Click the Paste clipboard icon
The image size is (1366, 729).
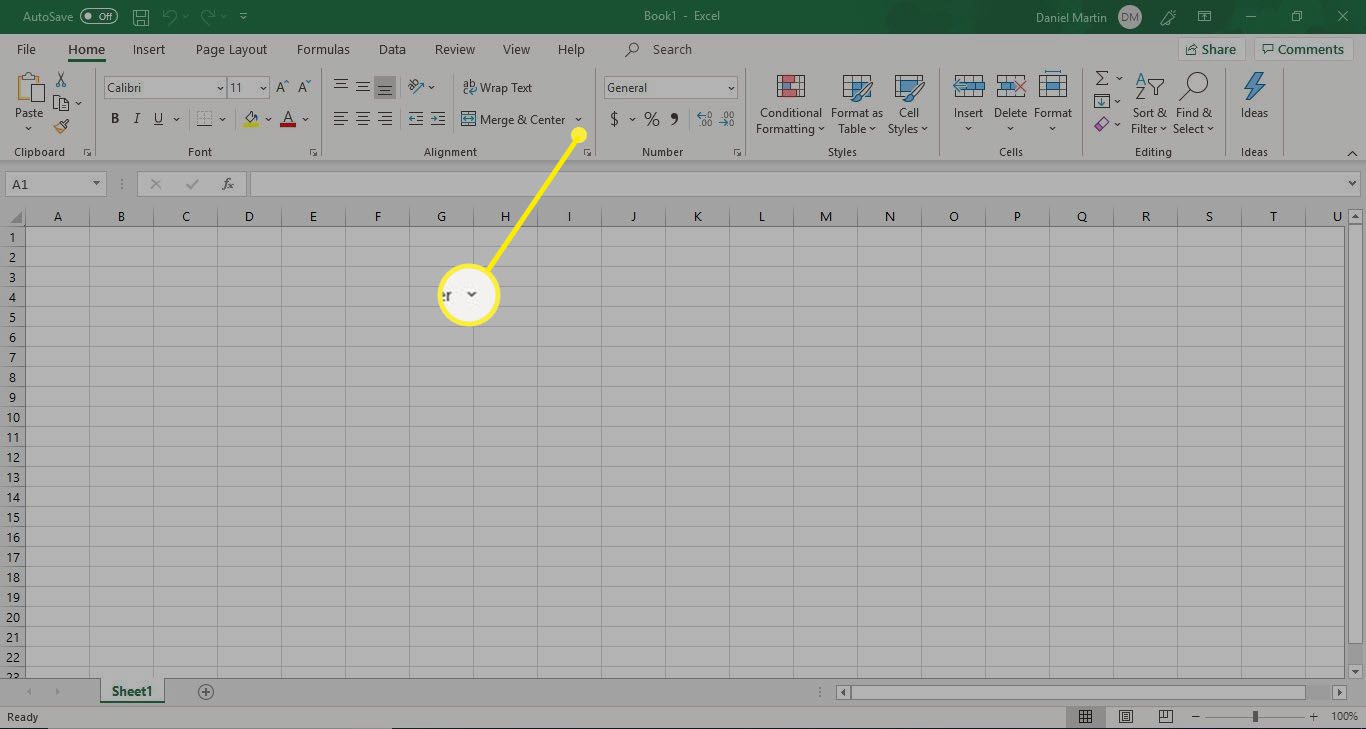click(x=29, y=89)
